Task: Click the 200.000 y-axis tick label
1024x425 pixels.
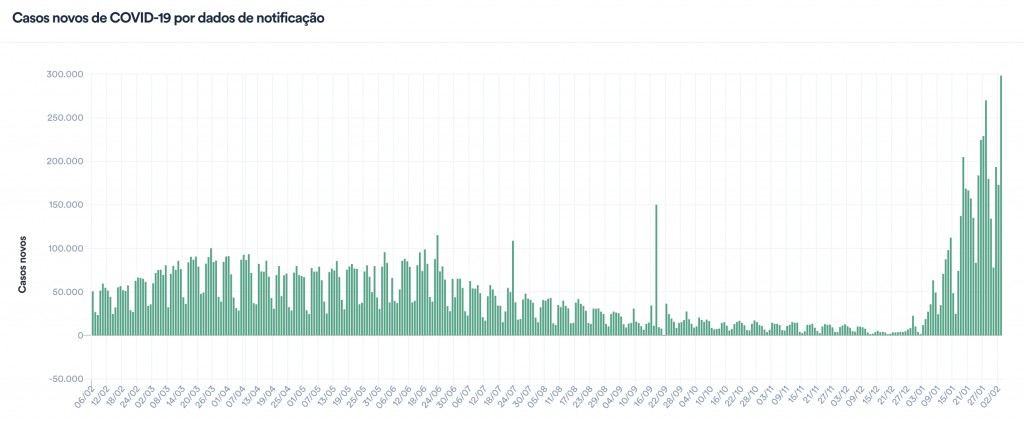Action: click(64, 162)
